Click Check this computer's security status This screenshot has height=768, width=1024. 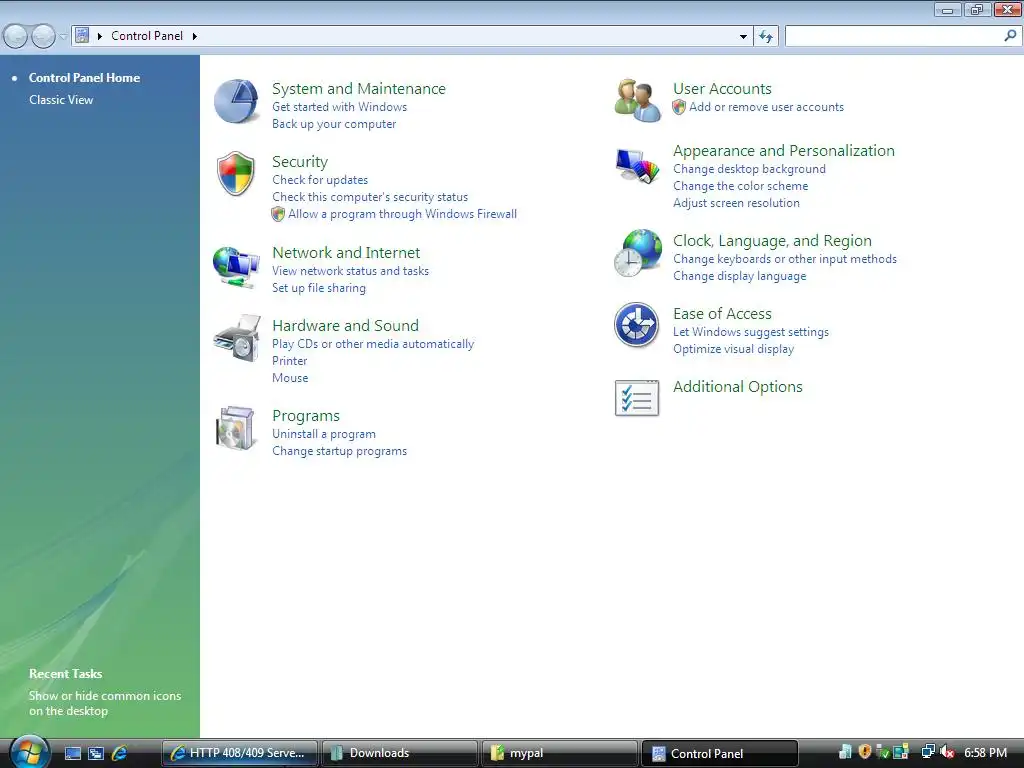point(370,197)
